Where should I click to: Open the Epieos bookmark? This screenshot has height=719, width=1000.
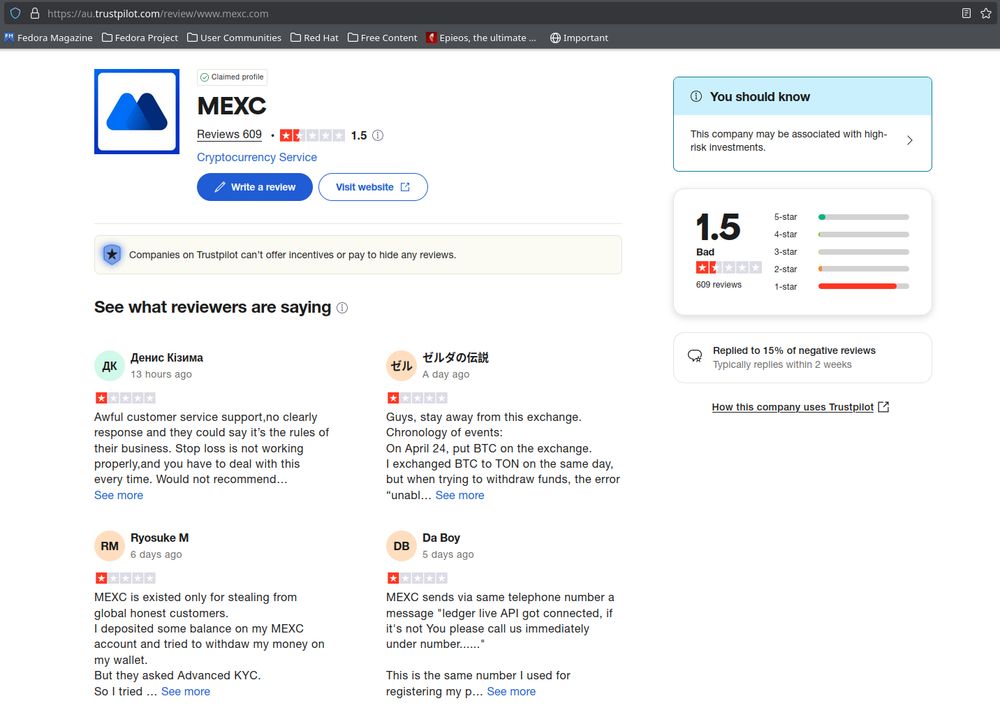click(482, 38)
